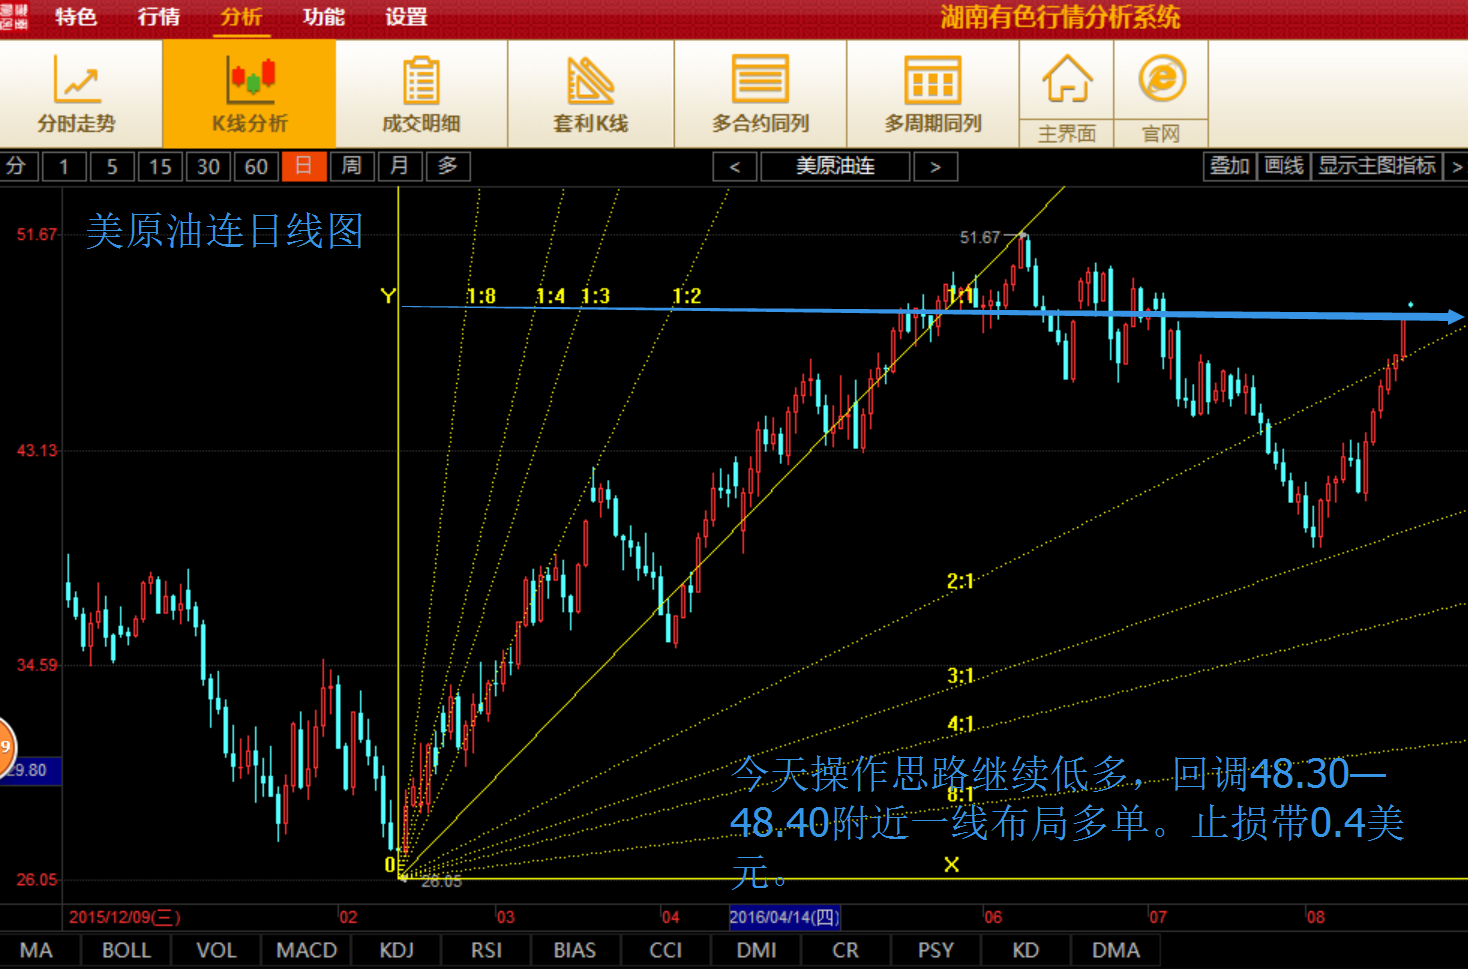The image size is (1468, 969).
Task: Open the 套利K线 arbitrage chart
Action: [591, 94]
